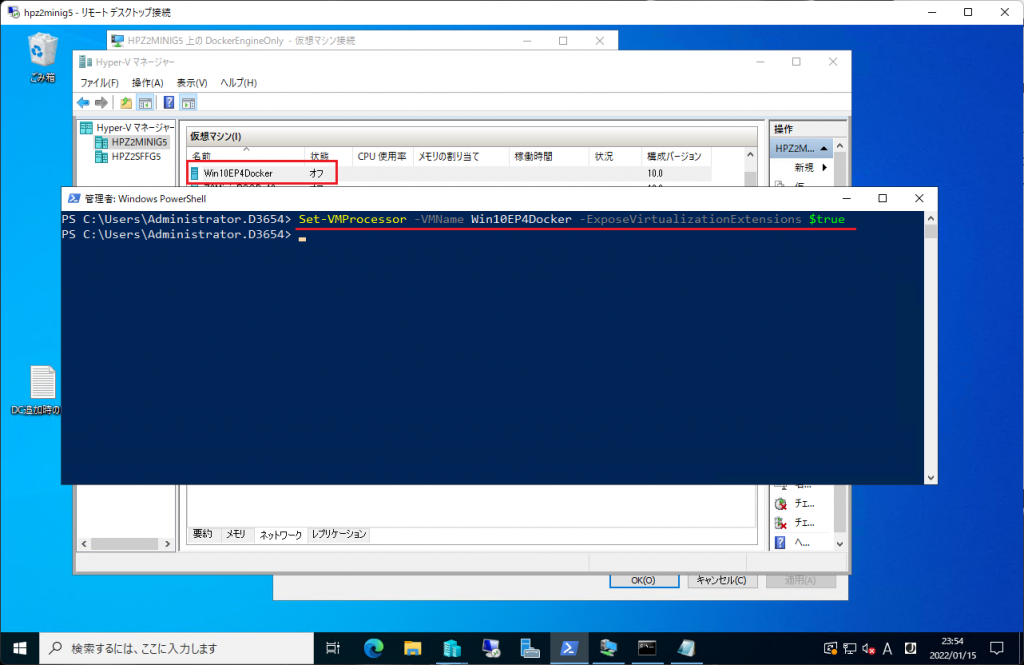Image resolution: width=1024 pixels, height=665 pixels.
Task: Switch to the メモリ tab
Action: click(236, 534)
